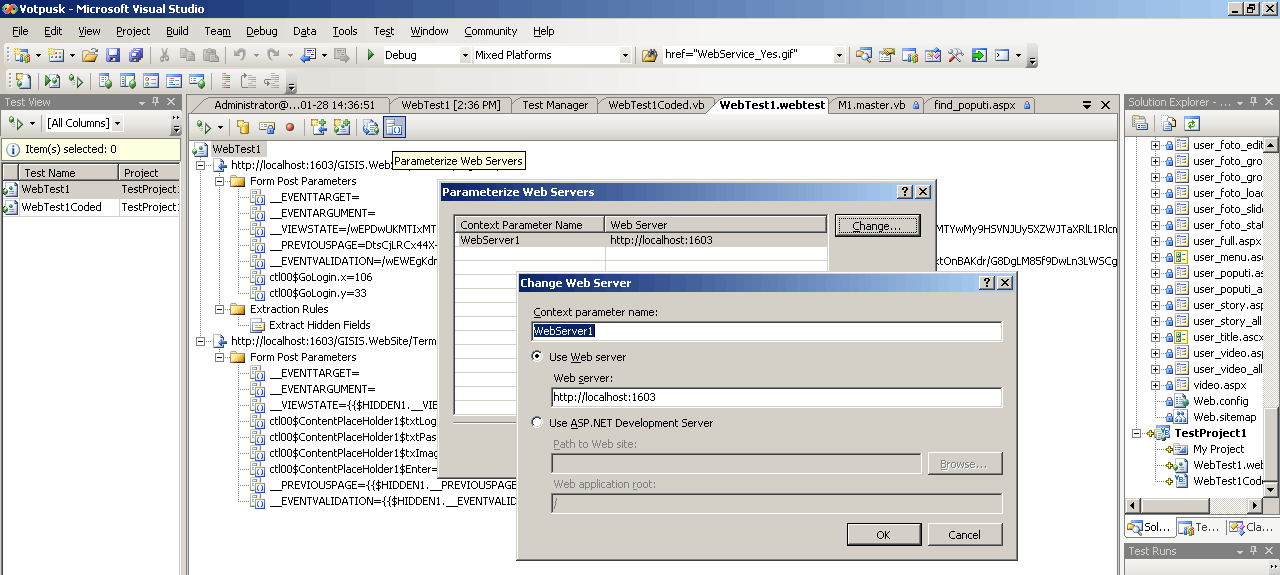Open the All Columns dropdown in Test View

[117, 123]
